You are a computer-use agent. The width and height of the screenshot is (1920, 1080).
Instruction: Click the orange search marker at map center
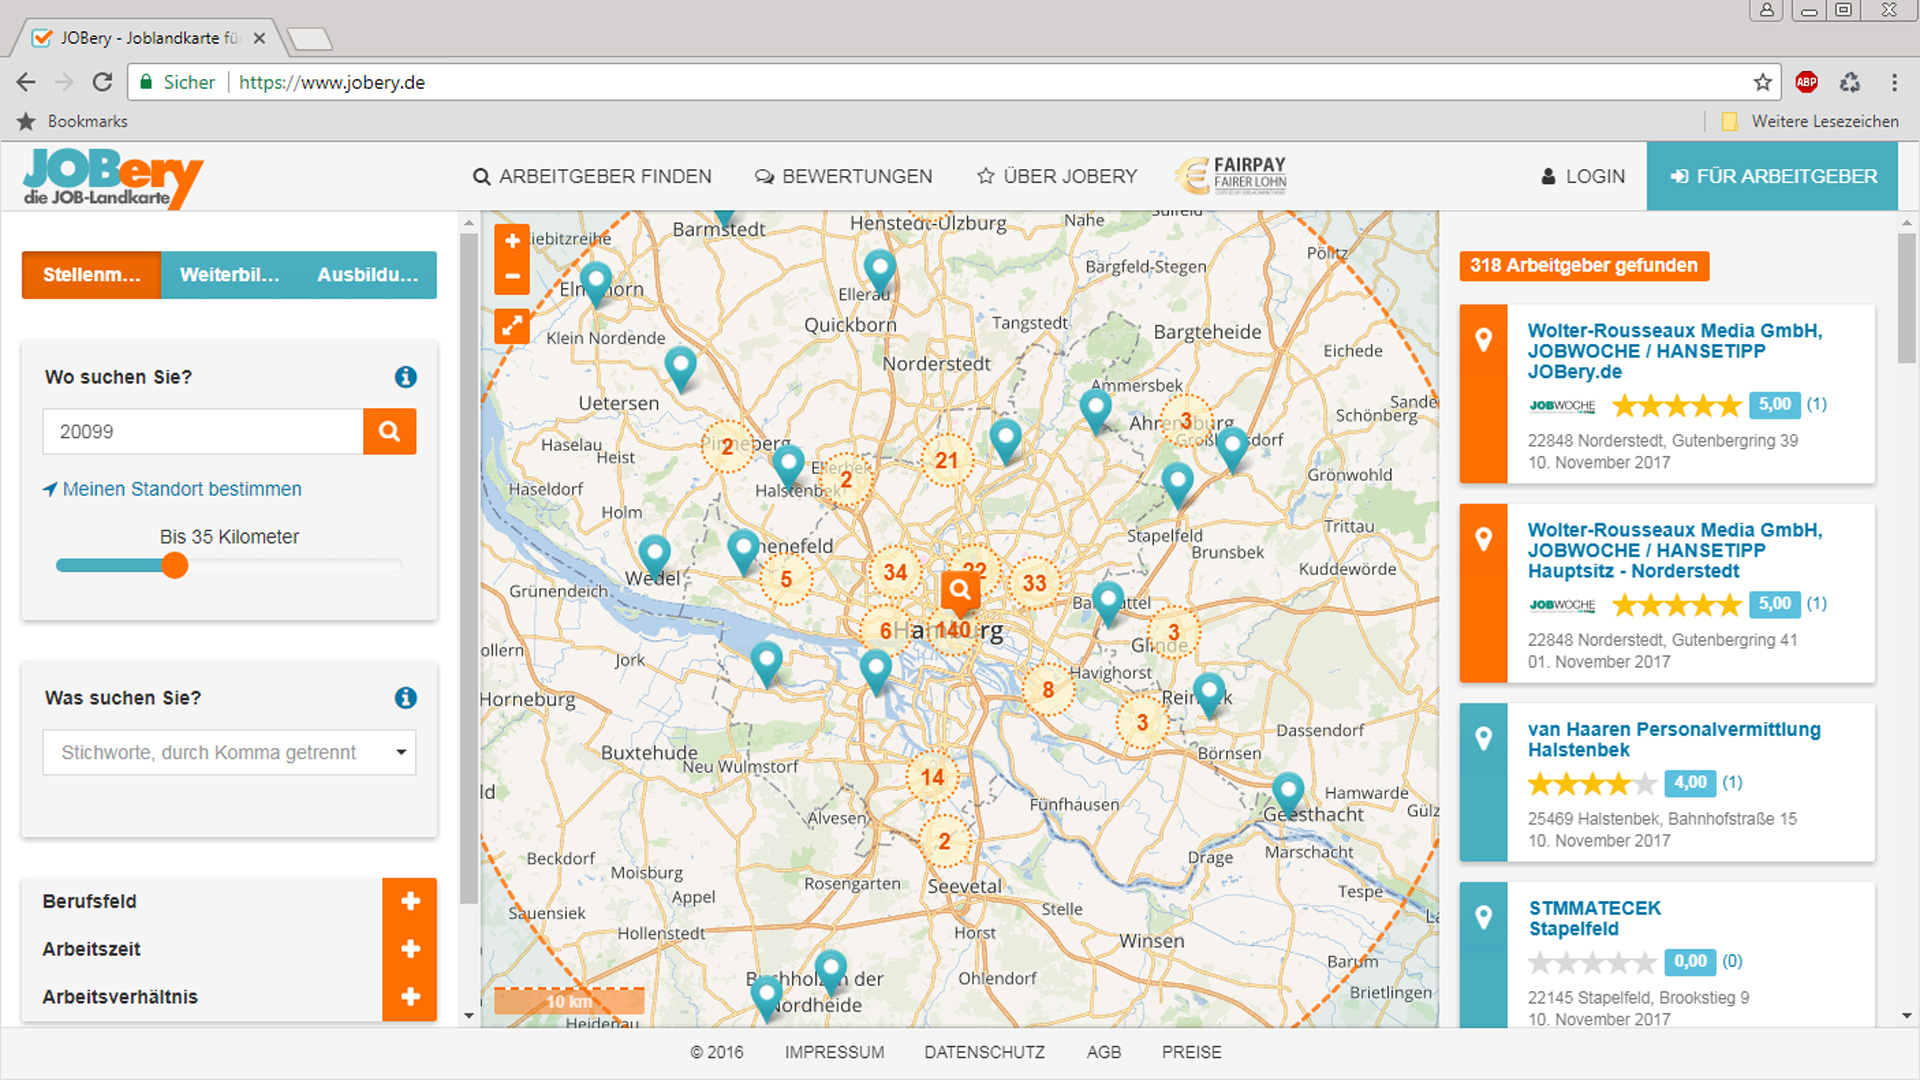(x=960, y=592)
